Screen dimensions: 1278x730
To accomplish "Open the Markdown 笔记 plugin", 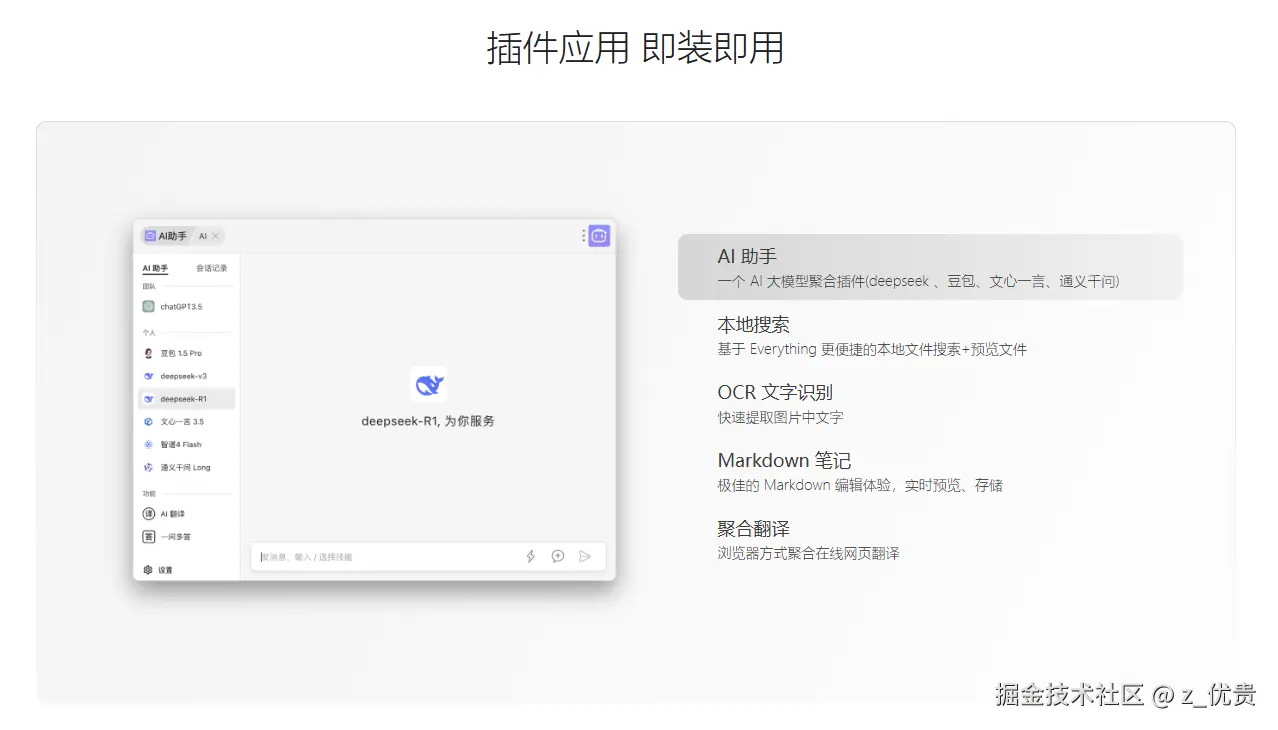I will point(784,460).
